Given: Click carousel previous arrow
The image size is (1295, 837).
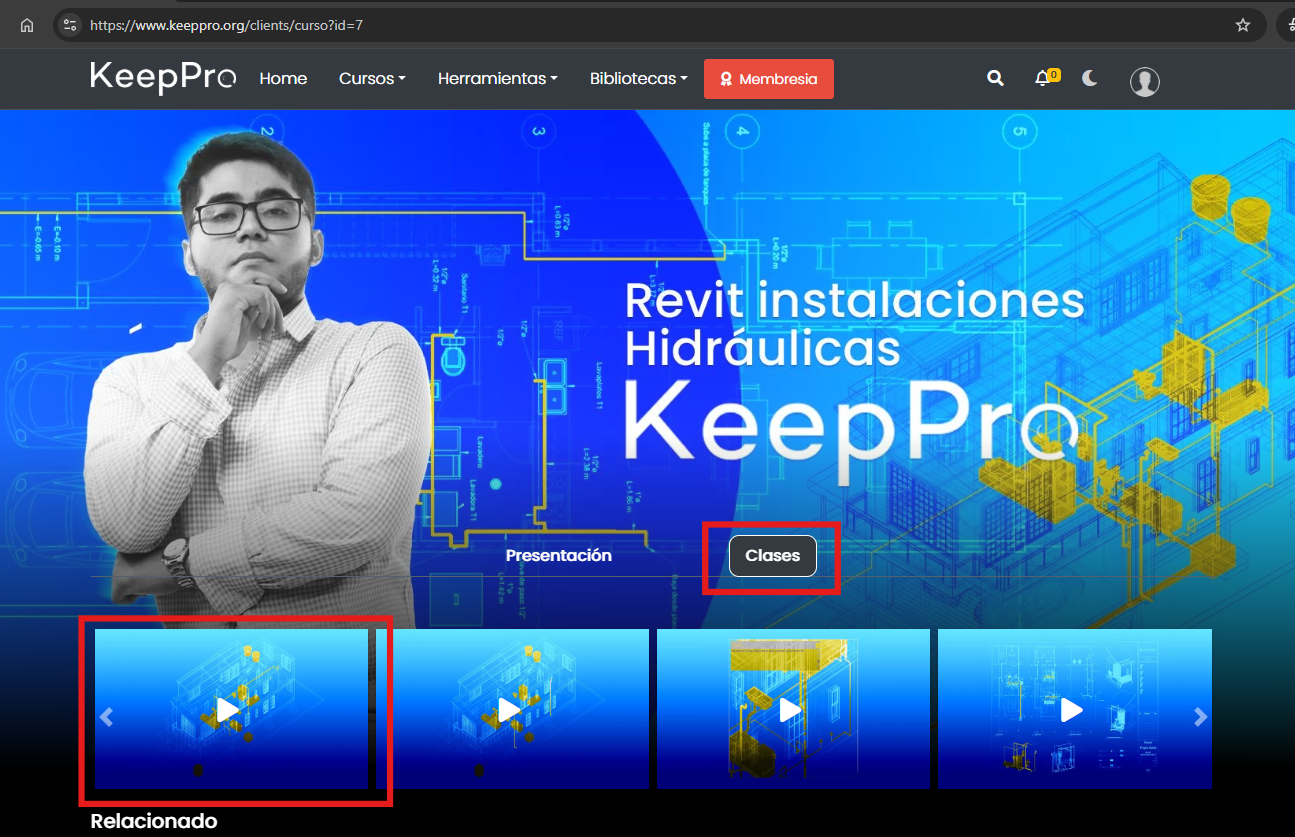Looking at the screenshot, I should [106, 716].
